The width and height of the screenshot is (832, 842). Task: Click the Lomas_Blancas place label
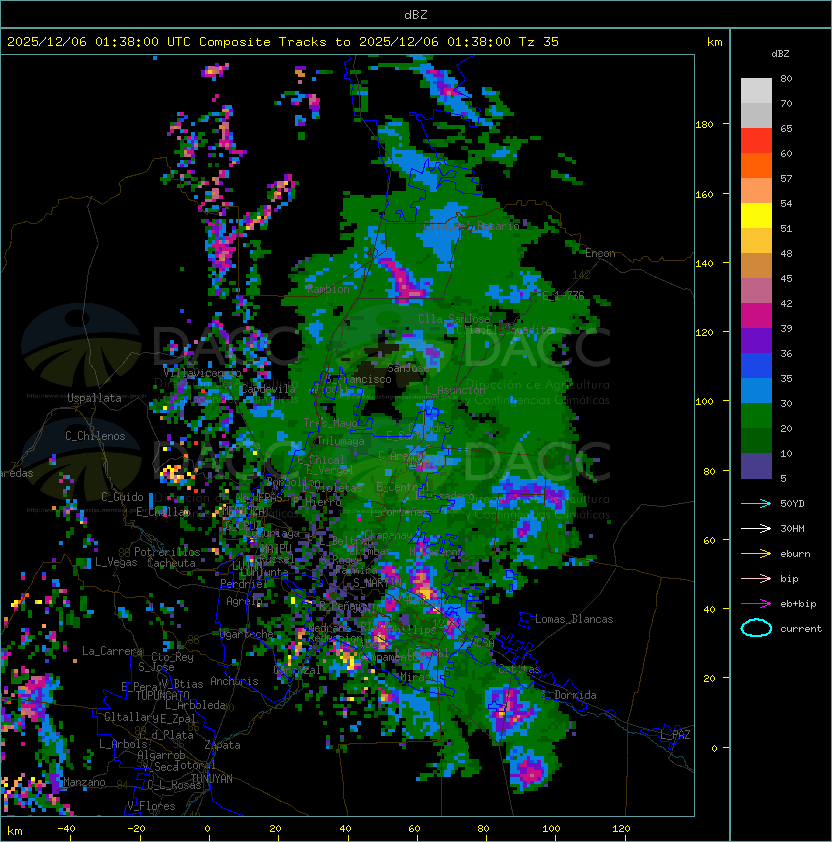click(574, 619)
